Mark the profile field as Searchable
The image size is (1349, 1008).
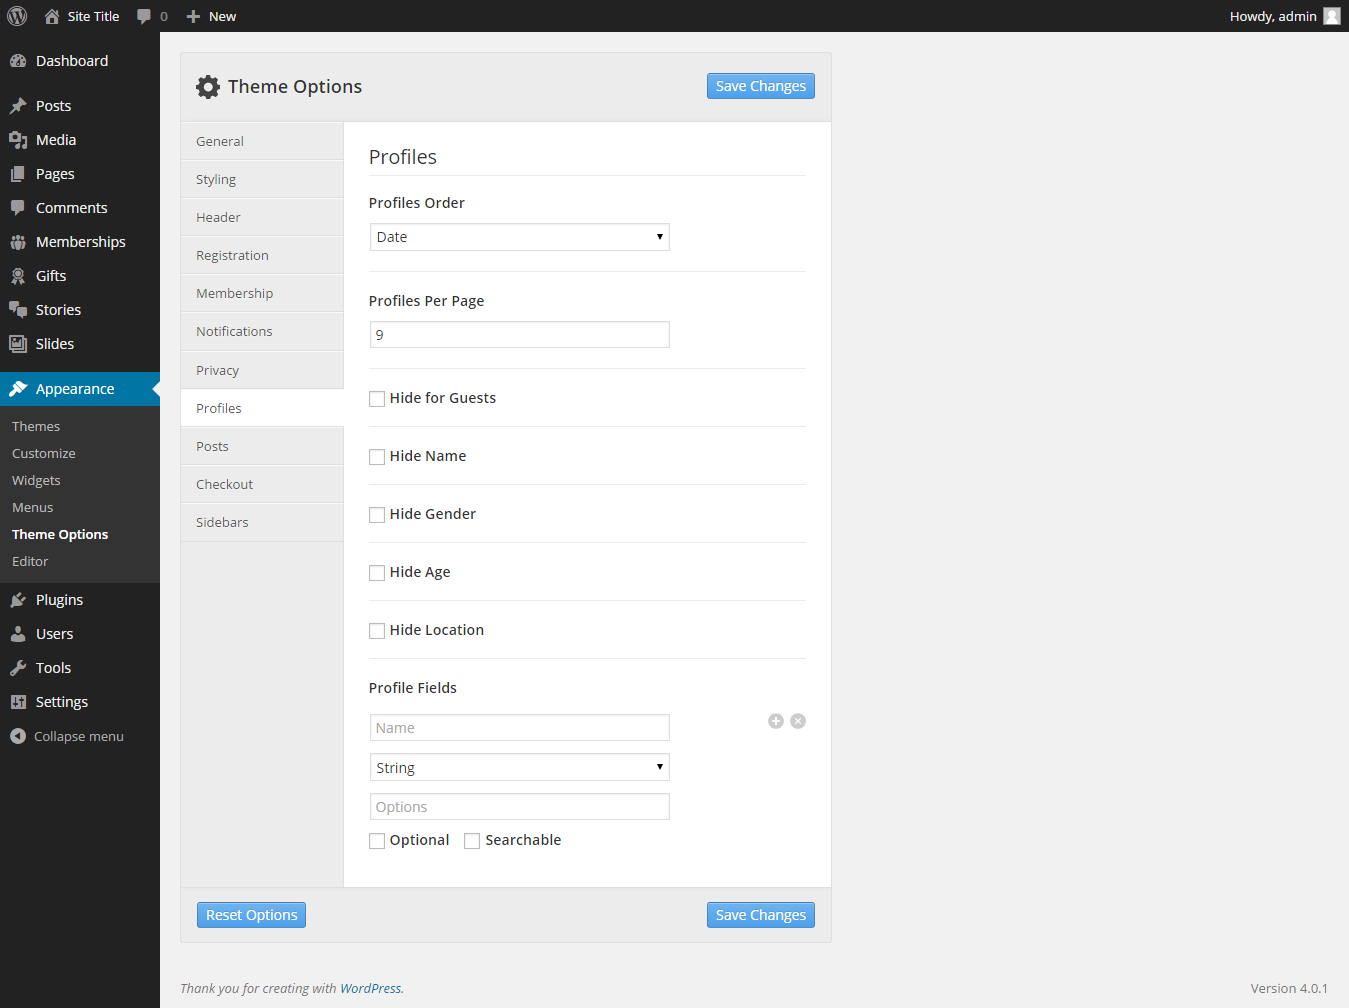[x=472, y=841]
